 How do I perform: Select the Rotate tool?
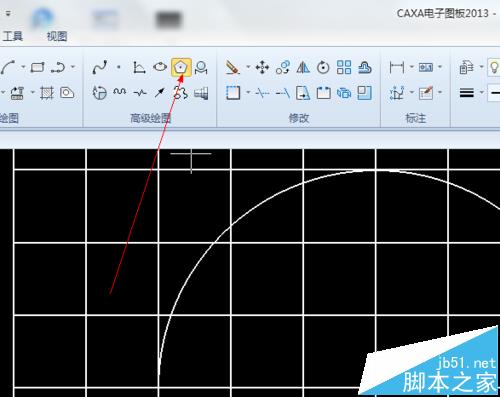pyautogui.click(x=323, y=67)
